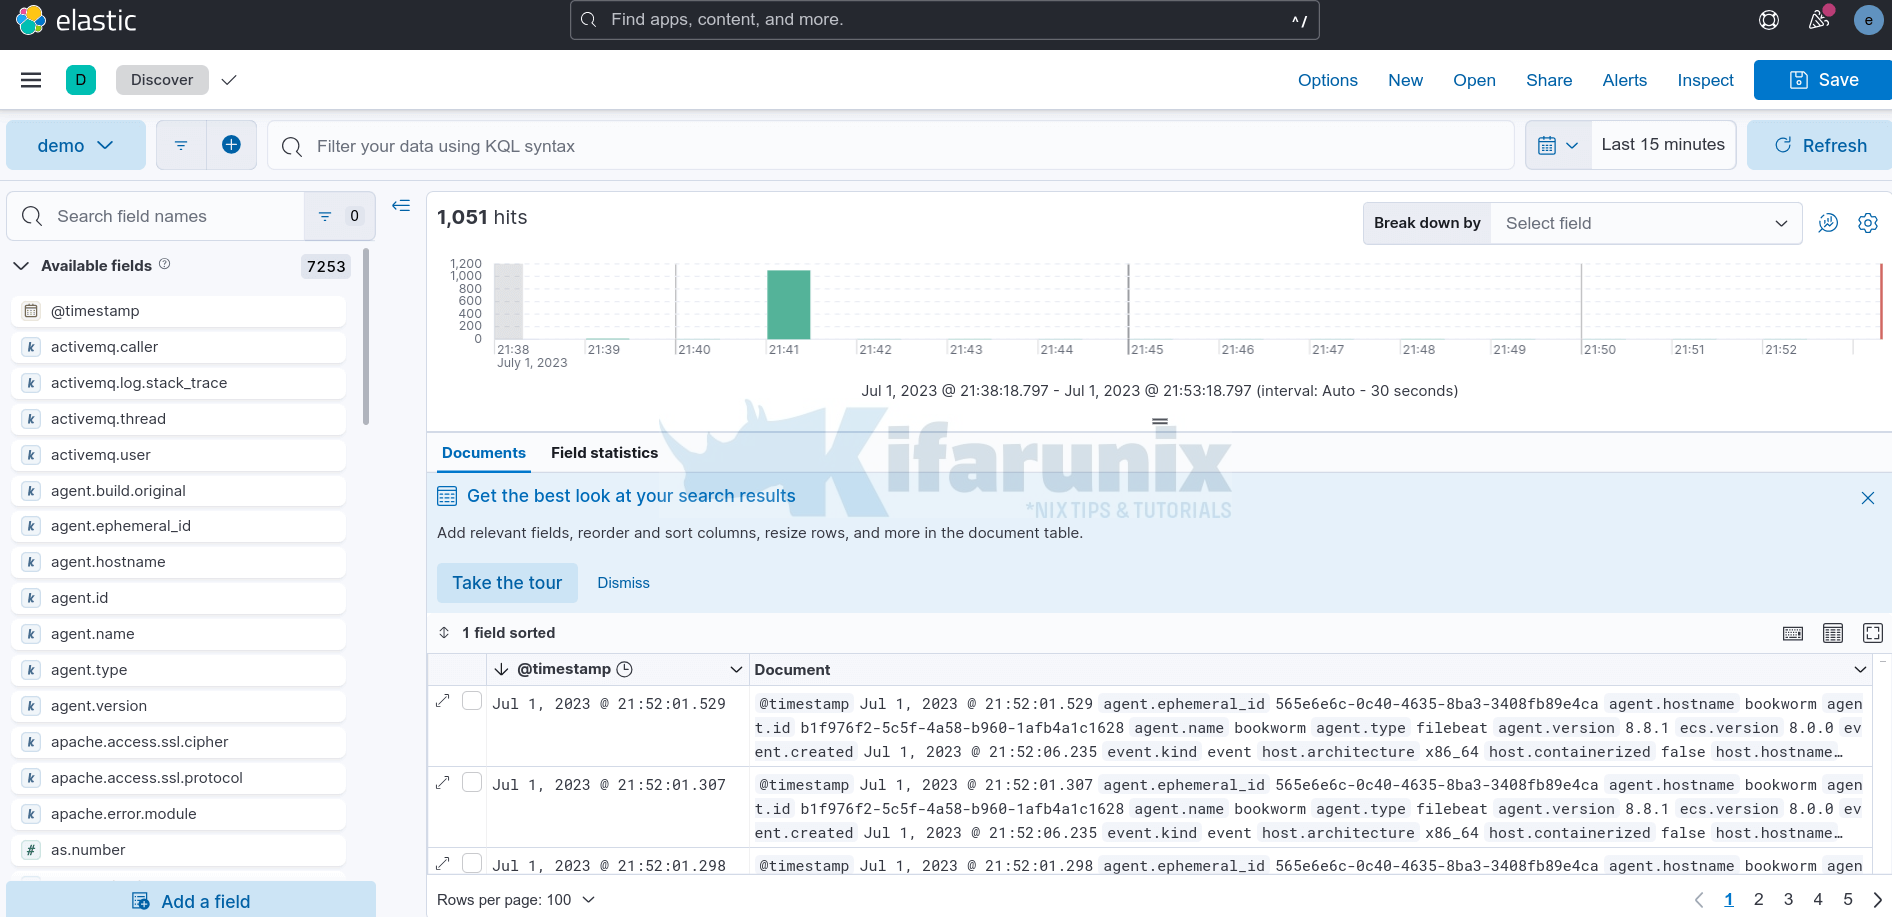Focus the KQL query input field

tap(891, 146)
